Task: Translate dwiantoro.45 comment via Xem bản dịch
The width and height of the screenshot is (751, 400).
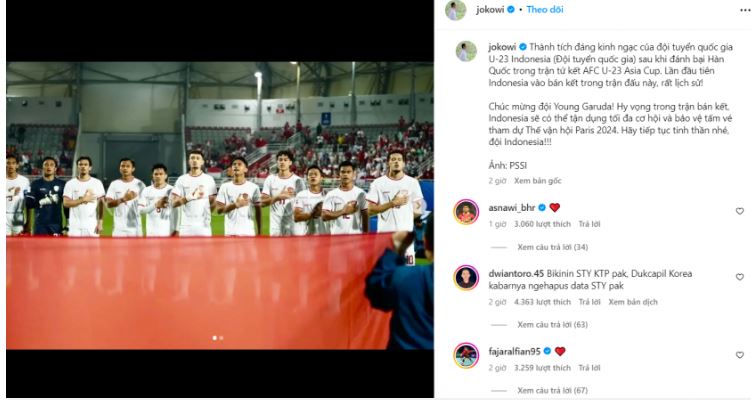Action: [633, 302]
